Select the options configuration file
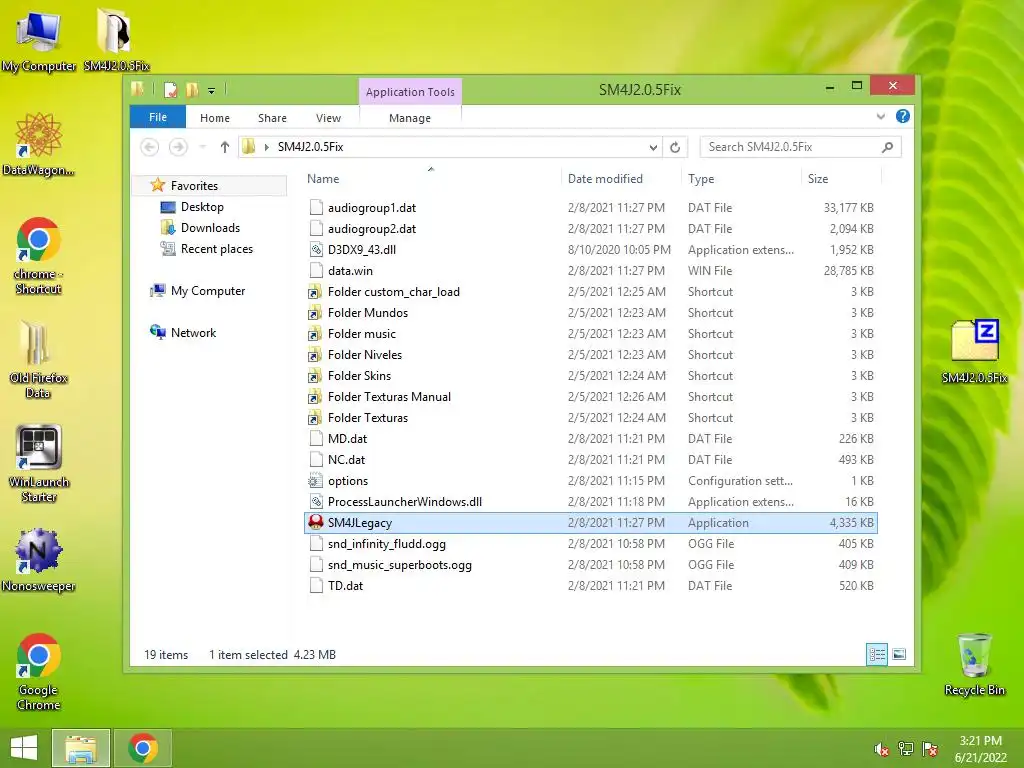The image size is (1024, 768). point(590,481)
